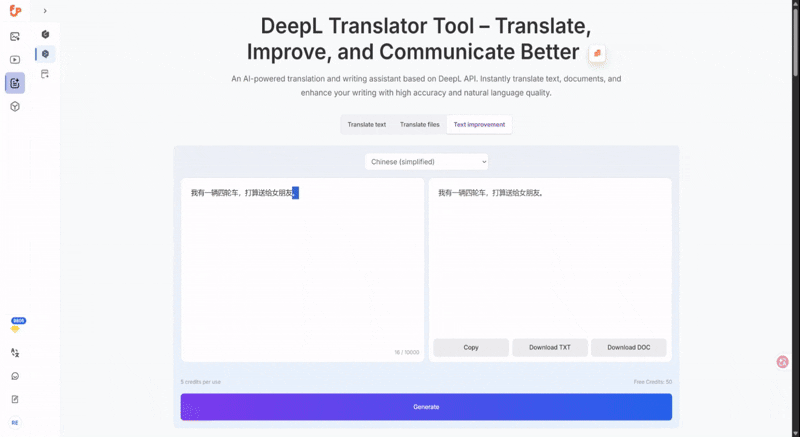The height and width of the screenshot is (437, 800).
Task: Click the Download TXT button
Action: (550, 347)
